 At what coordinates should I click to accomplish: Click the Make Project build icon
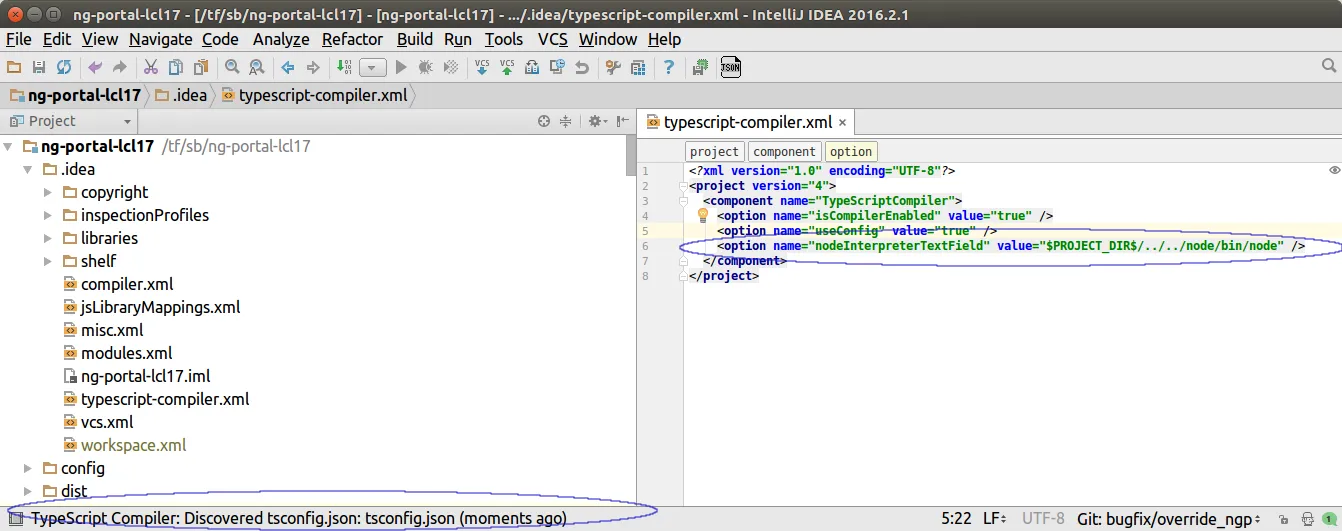point(344,67)
